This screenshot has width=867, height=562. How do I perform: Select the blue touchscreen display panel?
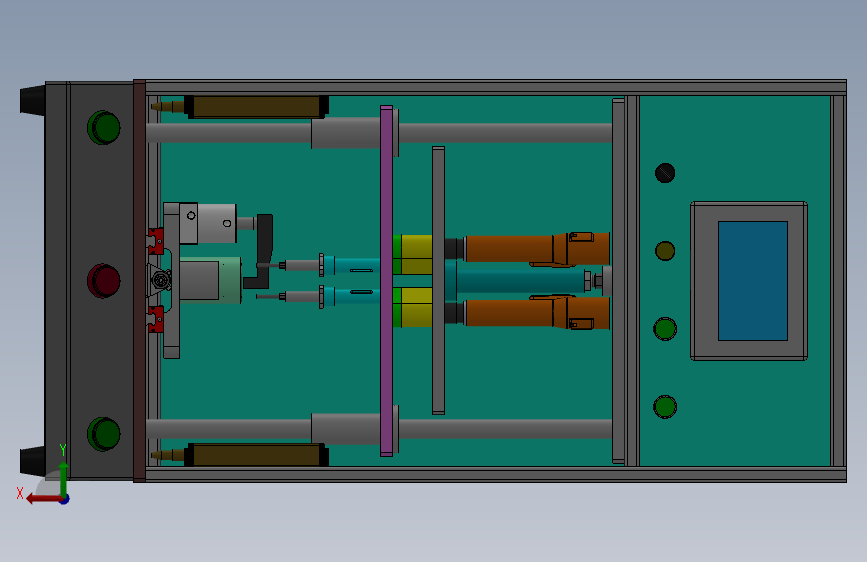coord(753,281)
